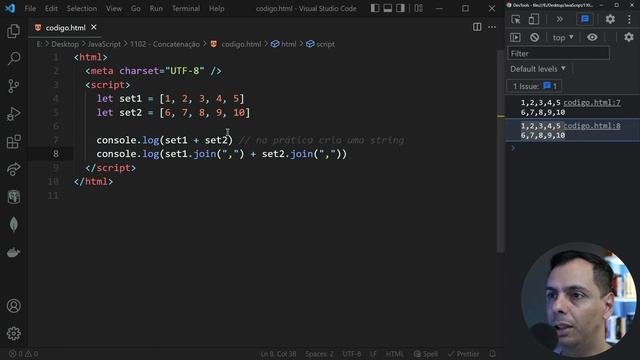The height and width of the screenshot is (360, 640).
Task: Click Spell status bar item
Action: coord(426,354)
